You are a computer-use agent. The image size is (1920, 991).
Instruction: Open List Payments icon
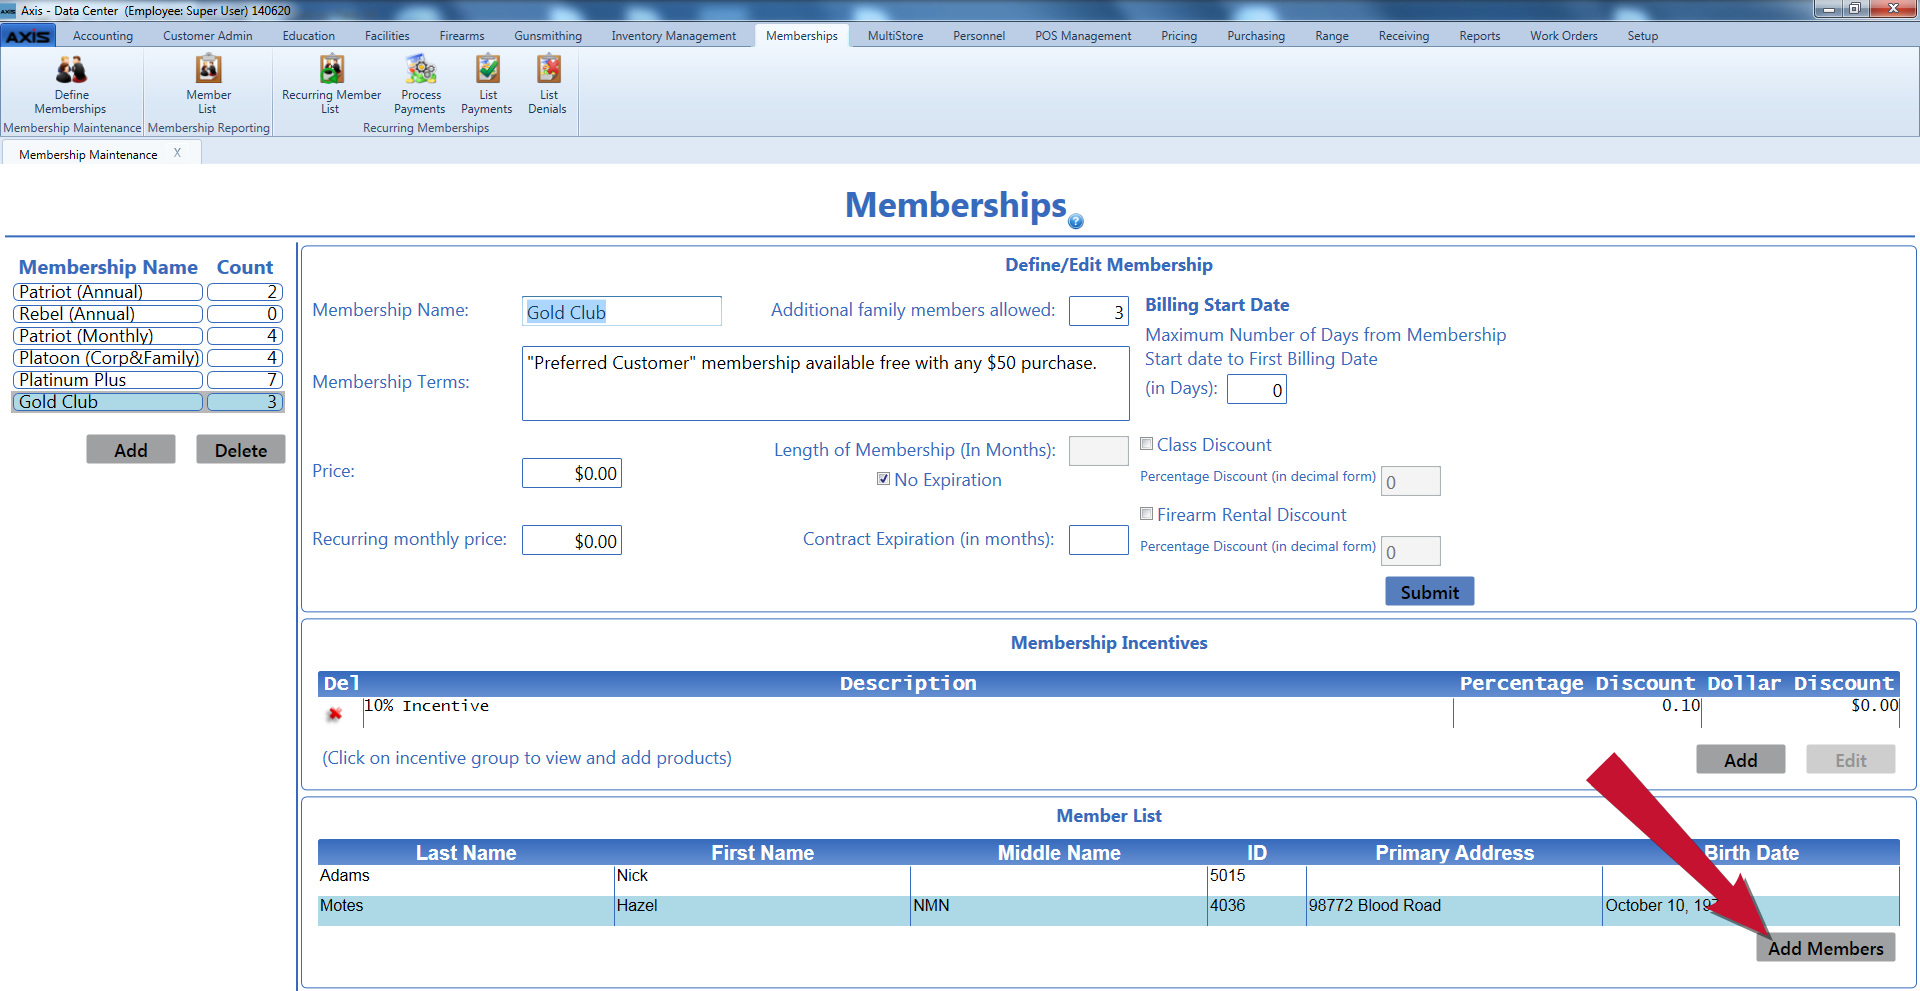[x=487, y=84]
